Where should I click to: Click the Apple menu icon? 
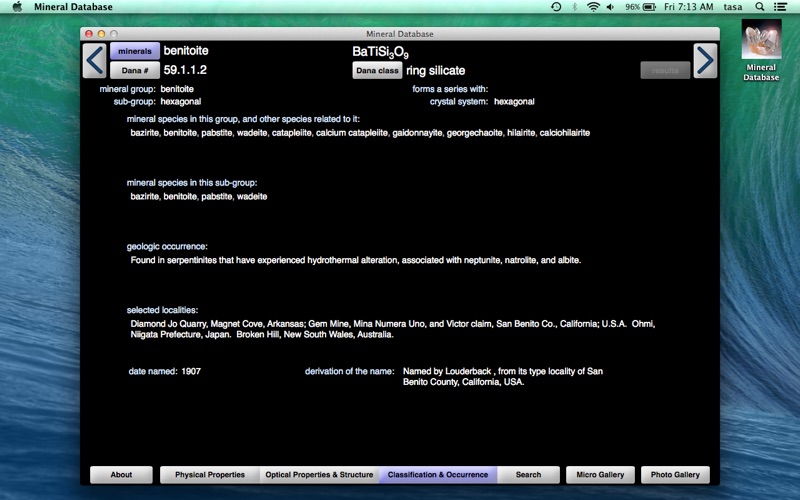[17, 7]
